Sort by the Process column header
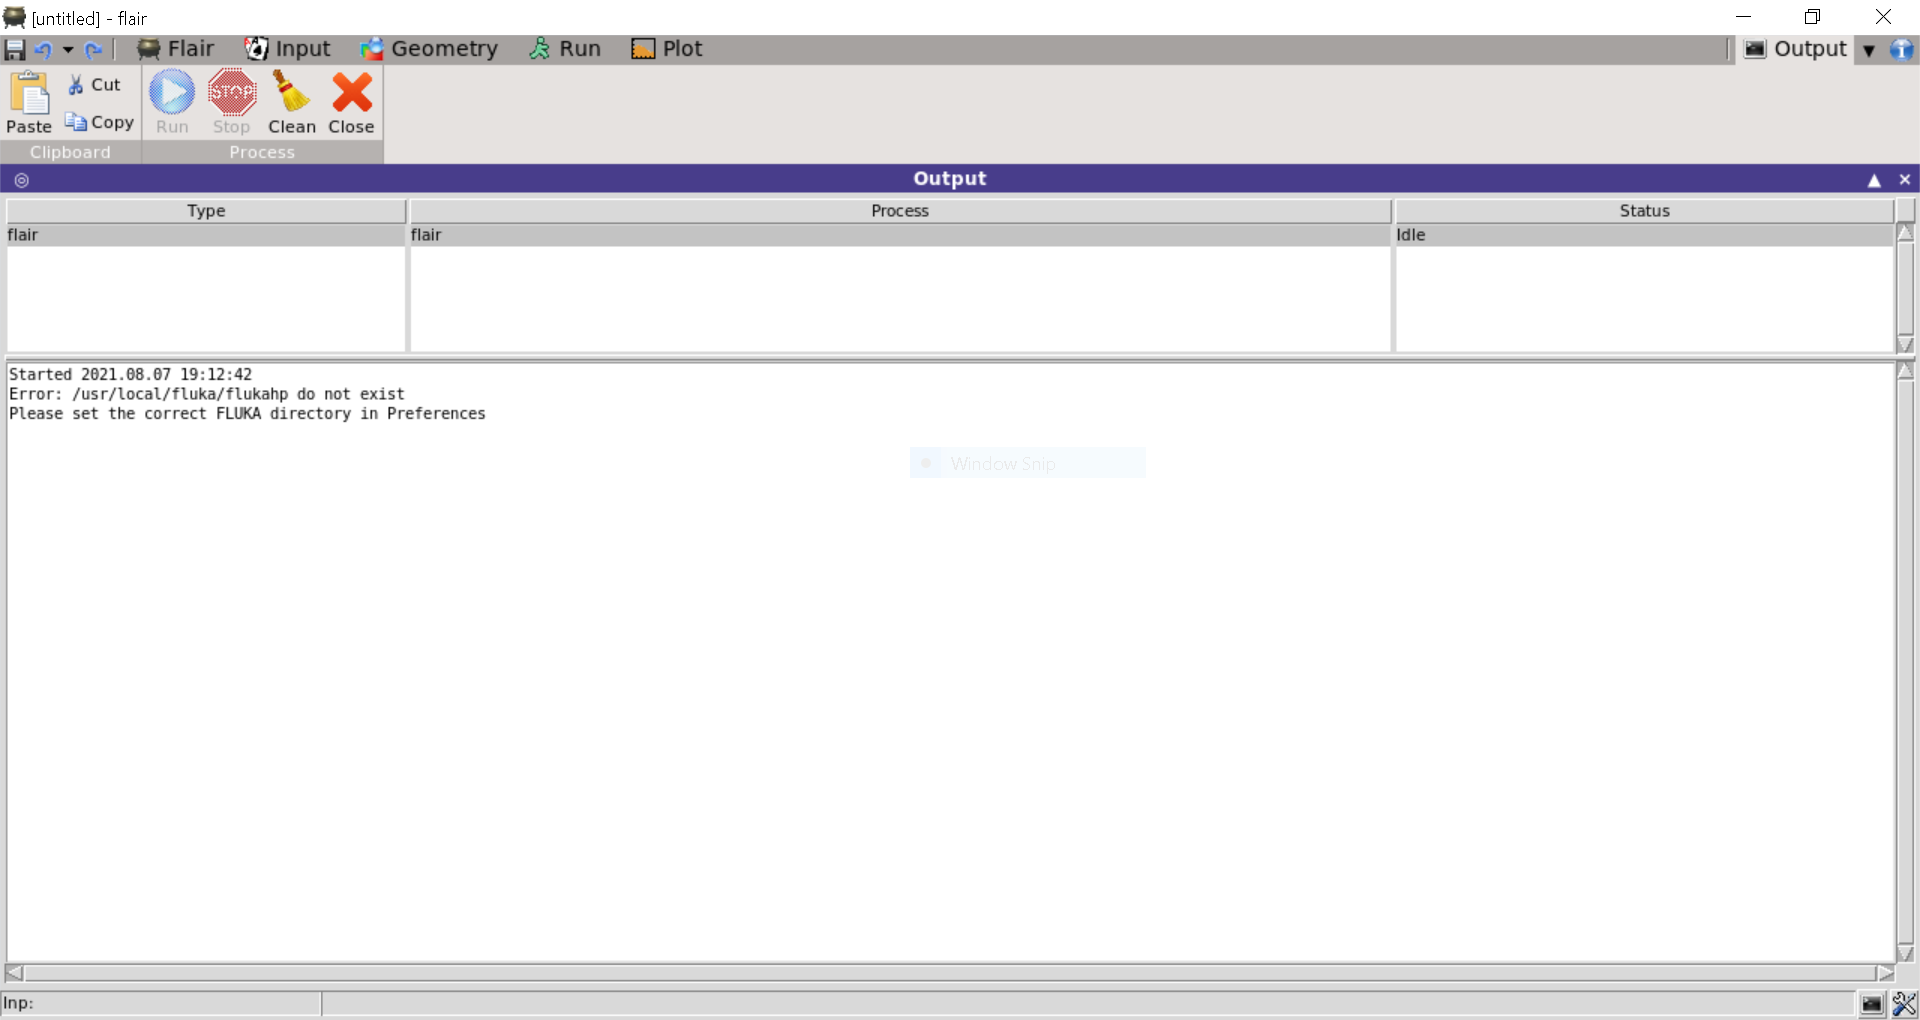 [x=900, y=211]
